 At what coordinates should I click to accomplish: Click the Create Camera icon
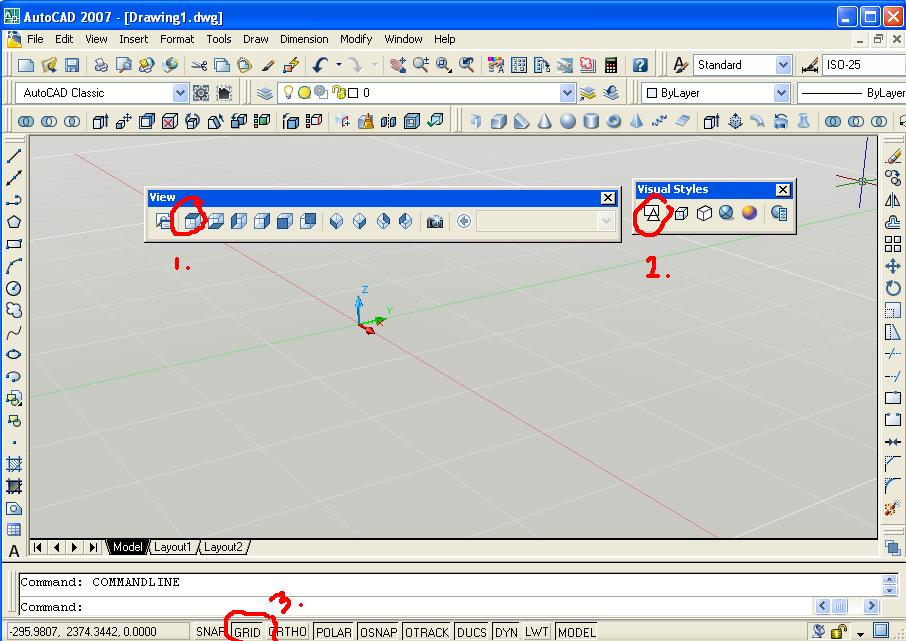coord(435,221)
